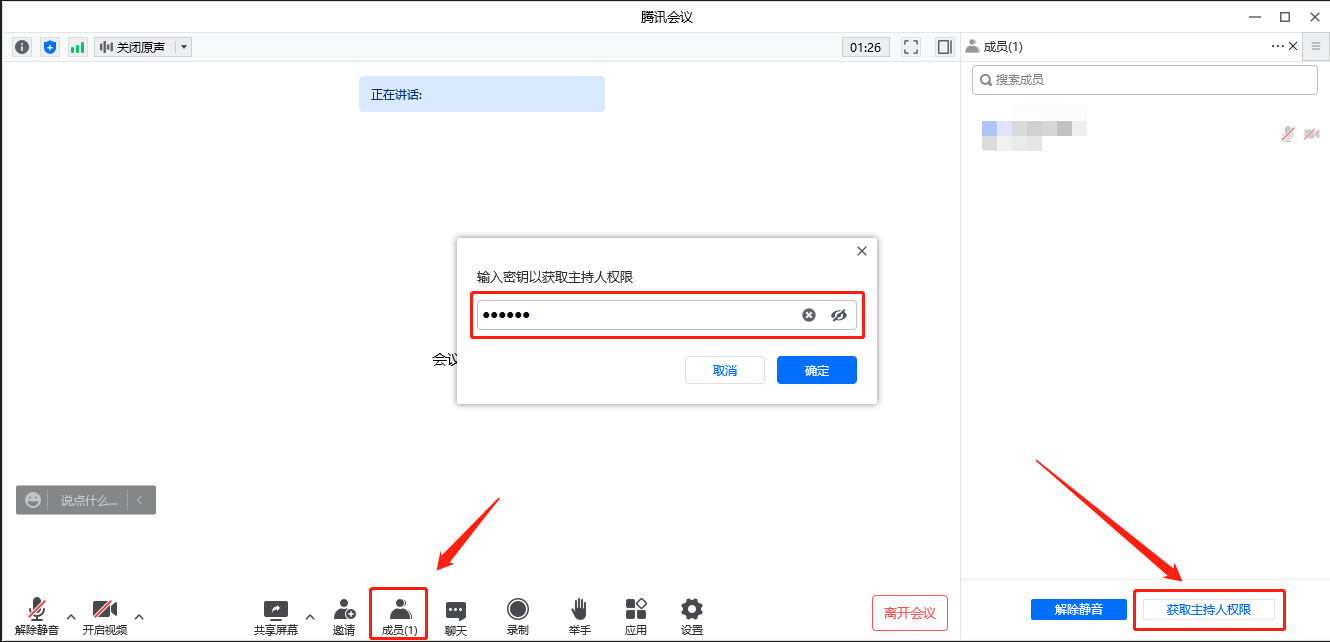Start 录制 recording

pos(517,617)
